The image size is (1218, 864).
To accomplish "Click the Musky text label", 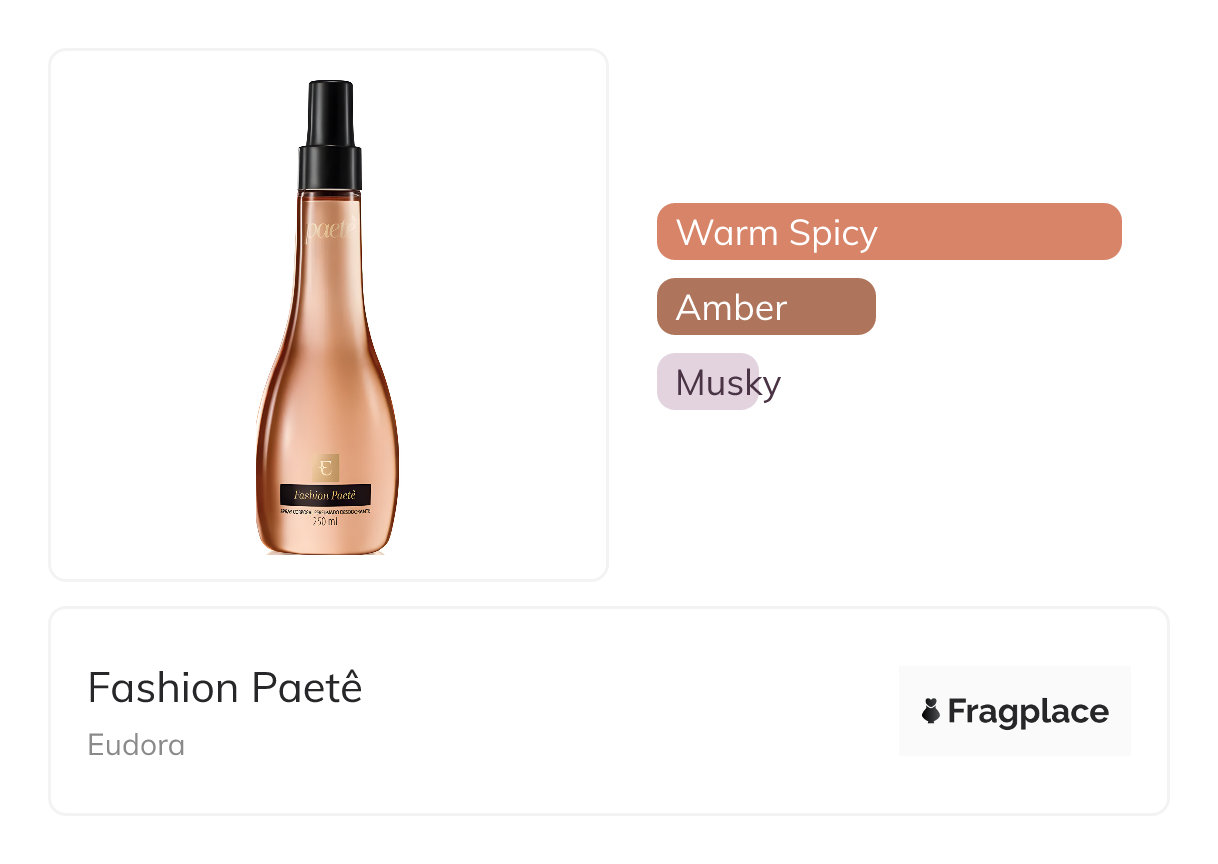I will click(x=728, y=383).
